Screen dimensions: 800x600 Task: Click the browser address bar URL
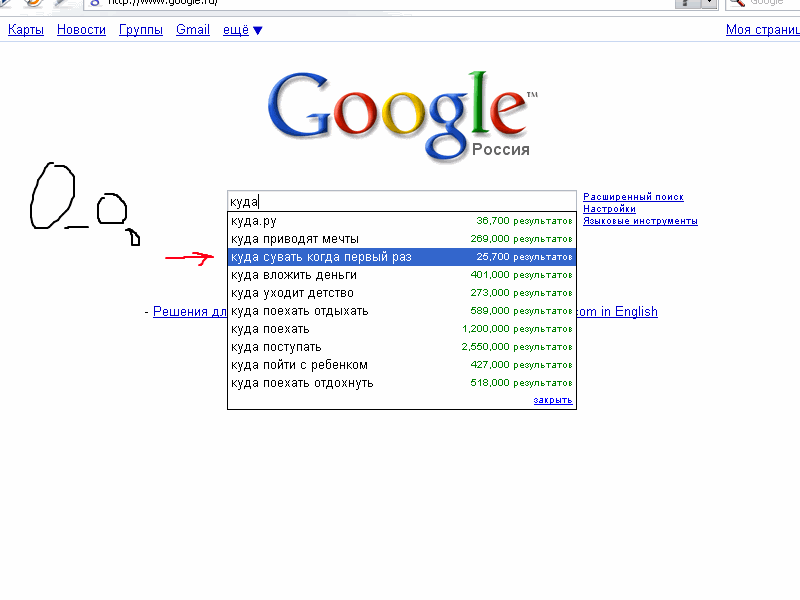[x=163, y=3]
